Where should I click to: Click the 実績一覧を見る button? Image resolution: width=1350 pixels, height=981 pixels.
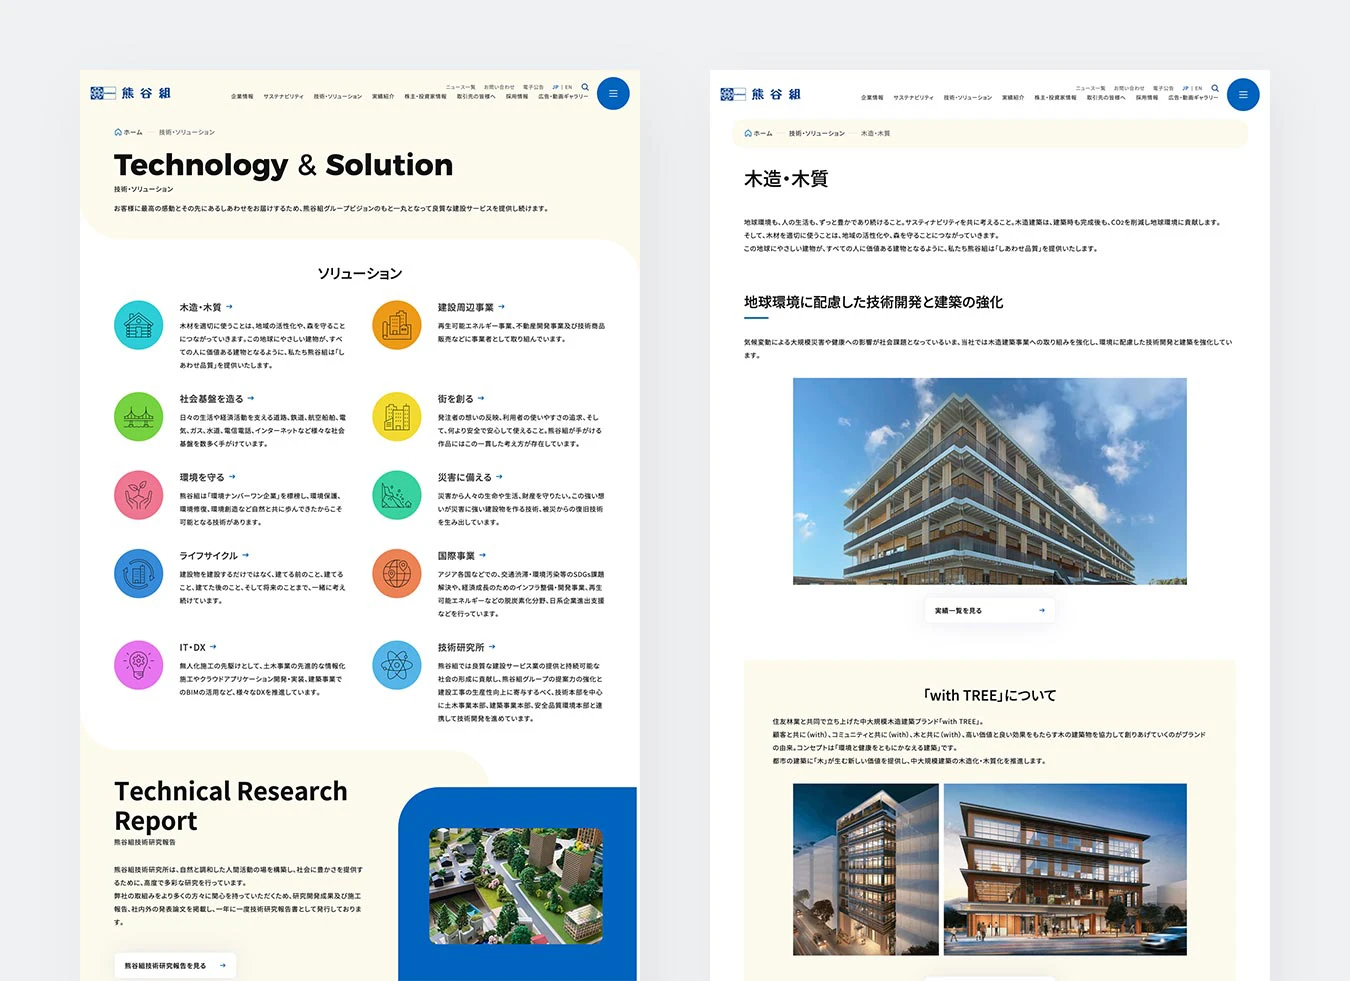tap(988, 610)
